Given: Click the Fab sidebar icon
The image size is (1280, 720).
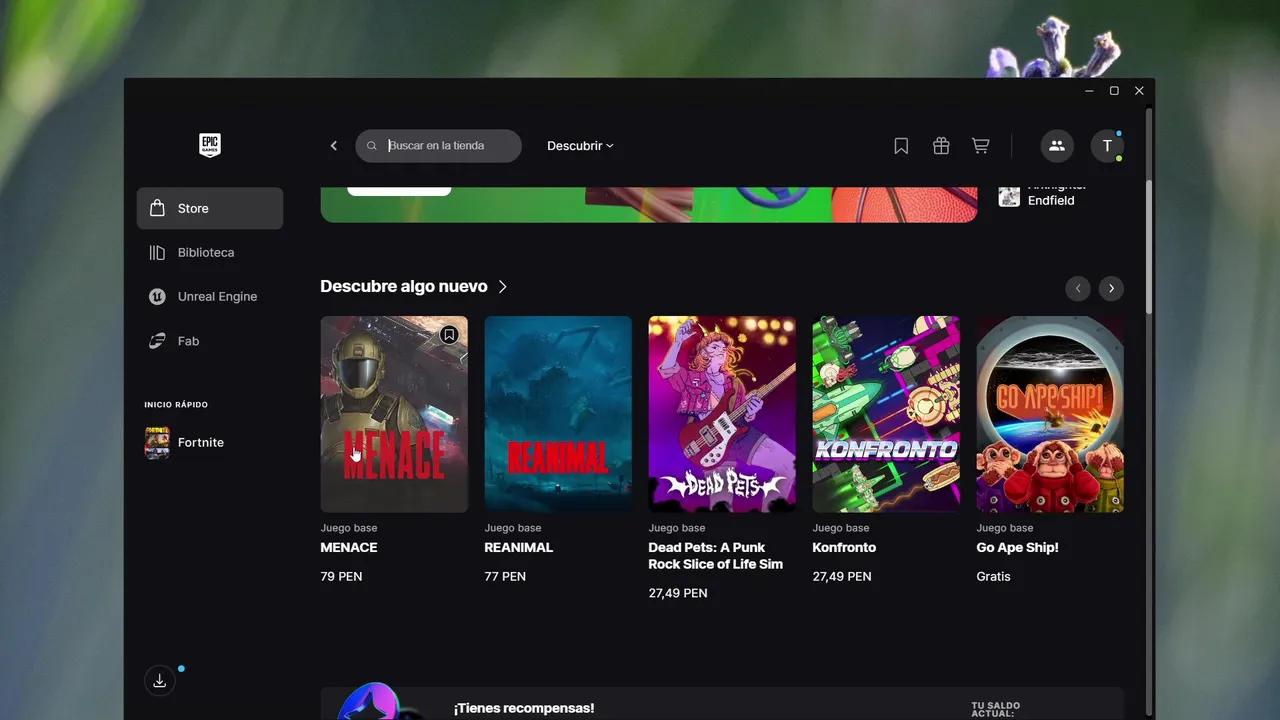Looking at the screenshot, I should [157, 341].
